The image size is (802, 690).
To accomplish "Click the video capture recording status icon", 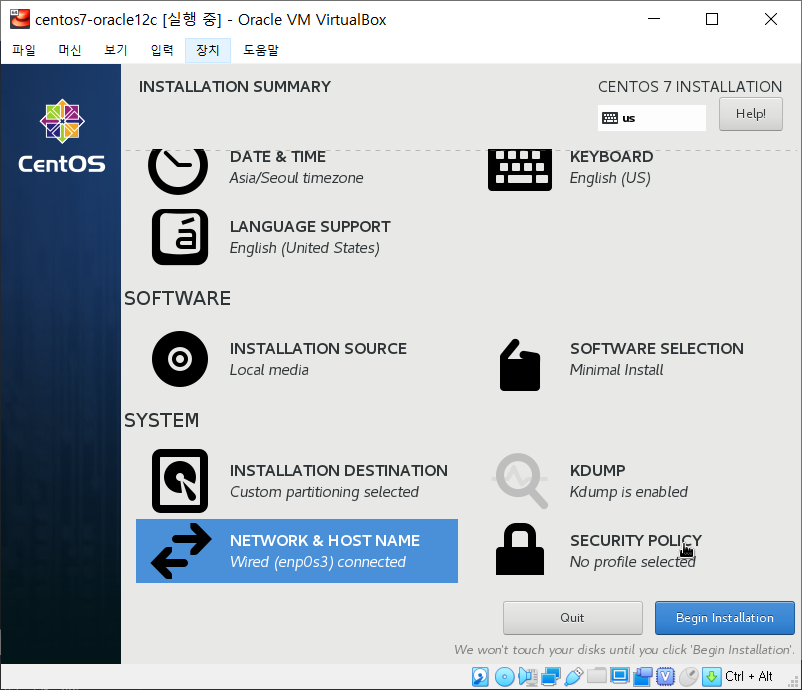I will point(643,677).
